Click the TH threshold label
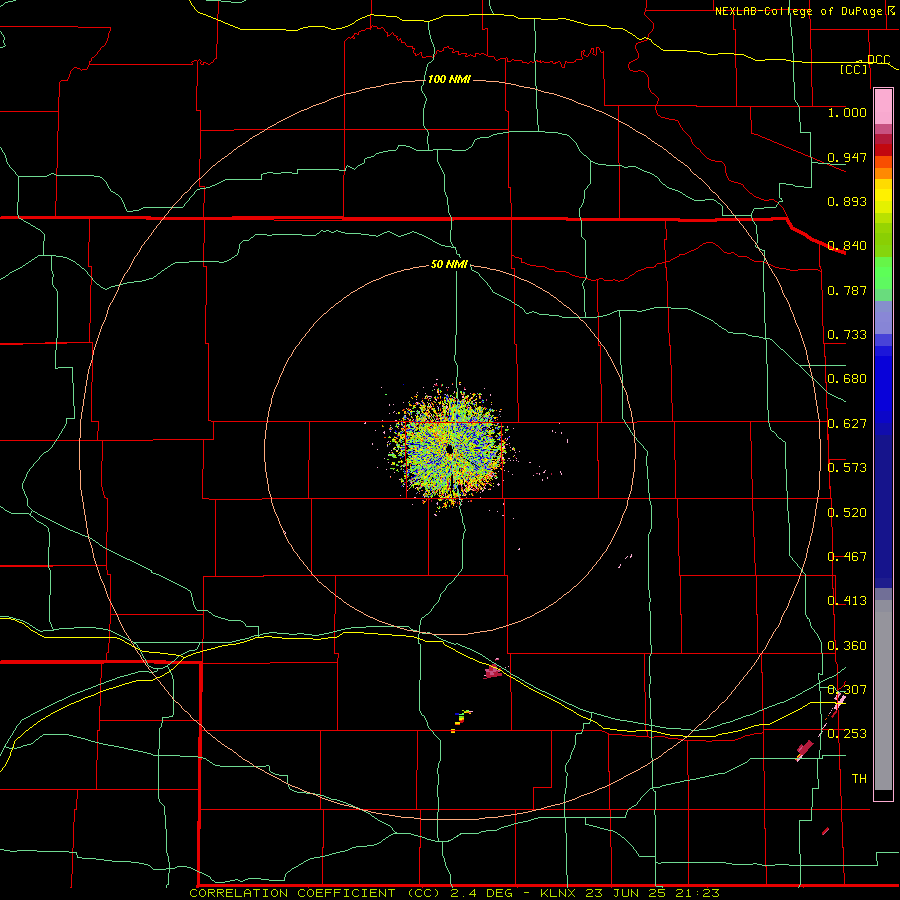Viewport: 900px width, 900px height. point(859,779)
